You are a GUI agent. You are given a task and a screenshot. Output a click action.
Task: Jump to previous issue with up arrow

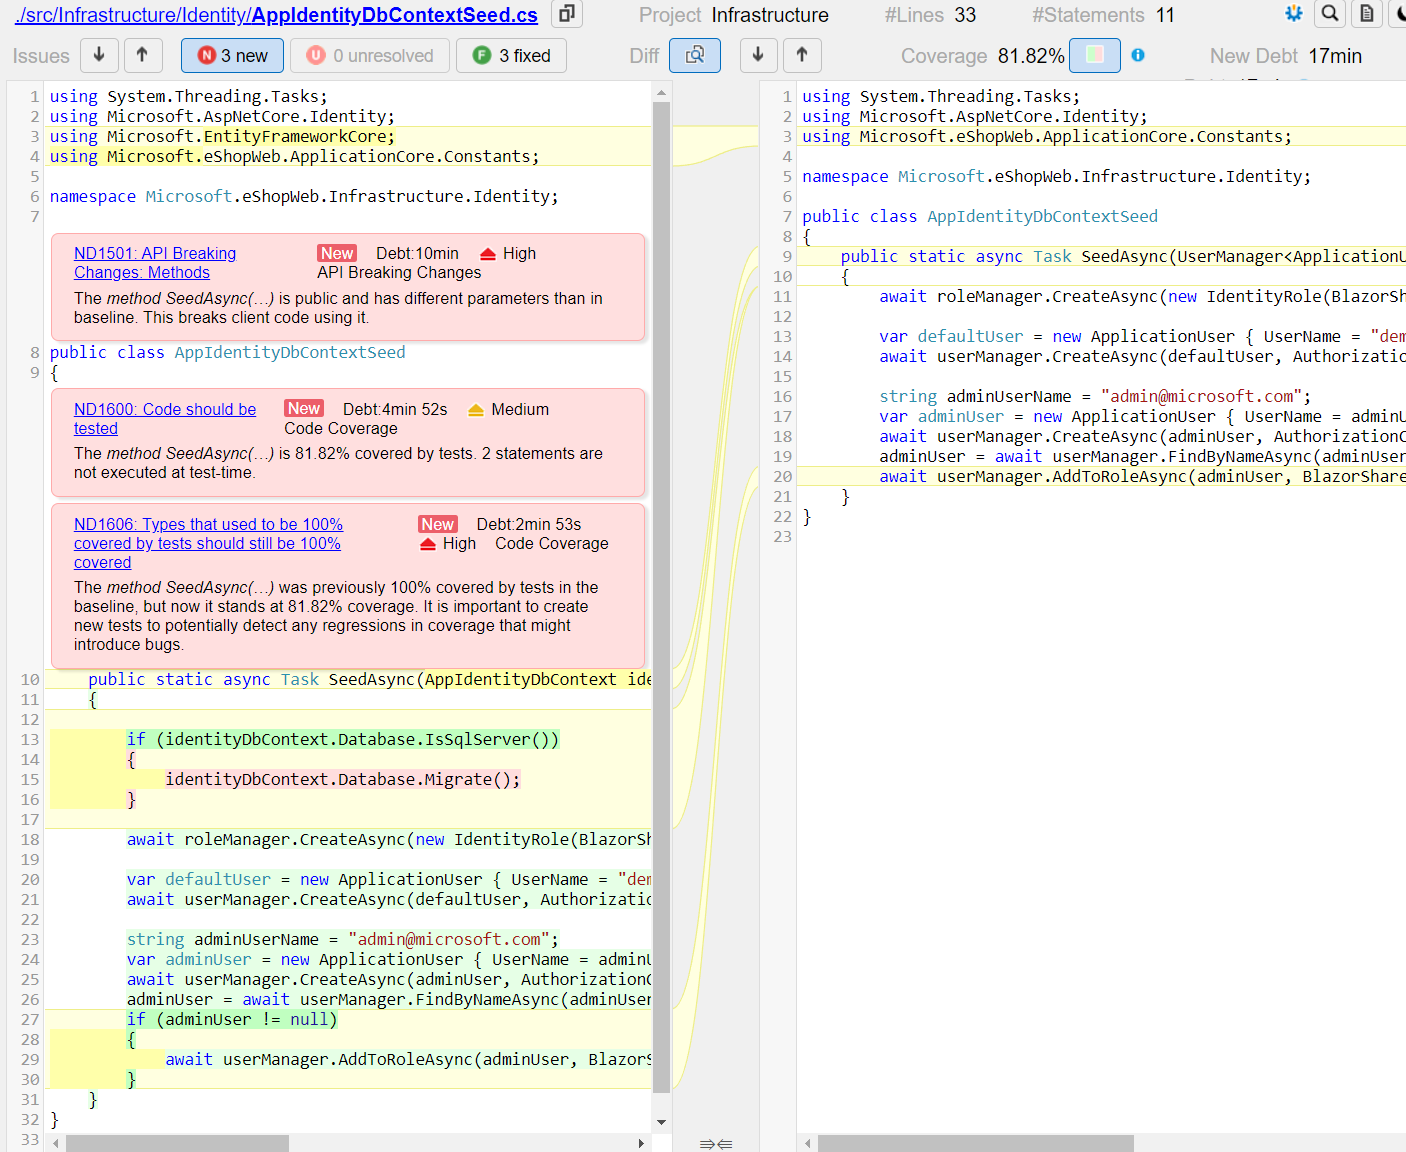(143, 55)
